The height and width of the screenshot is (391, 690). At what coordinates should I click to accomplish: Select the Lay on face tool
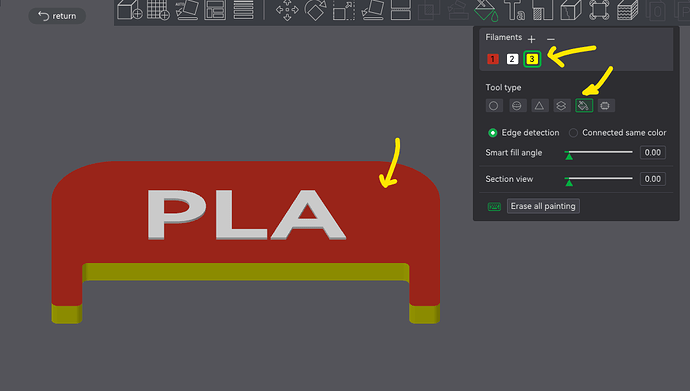click(x=372, y=10)
